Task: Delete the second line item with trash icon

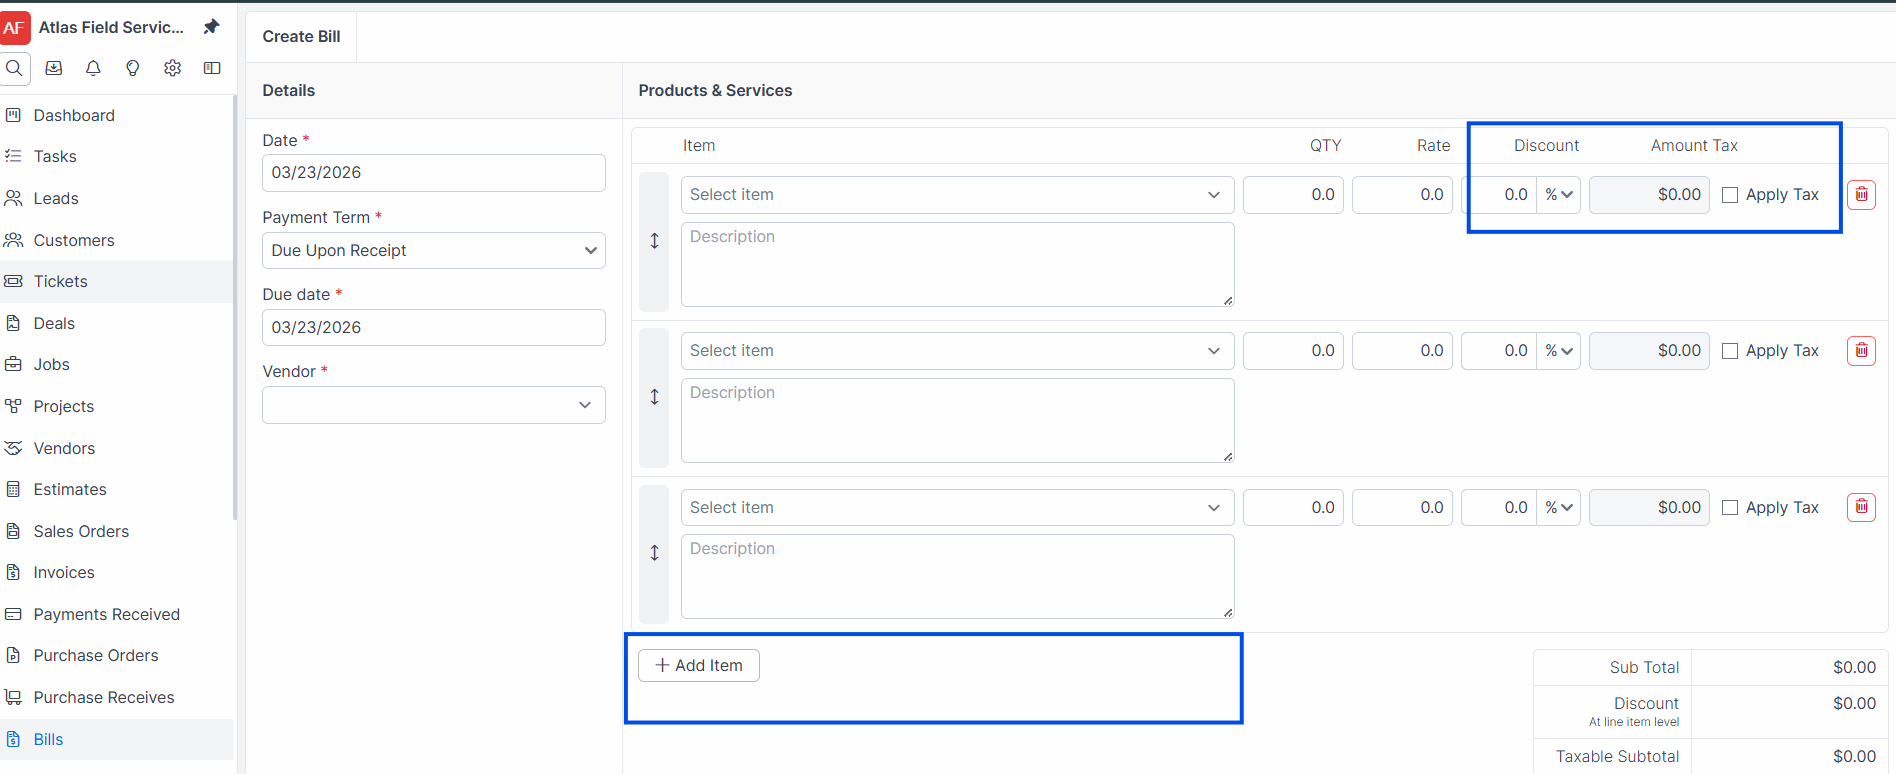Action: 1861,350
